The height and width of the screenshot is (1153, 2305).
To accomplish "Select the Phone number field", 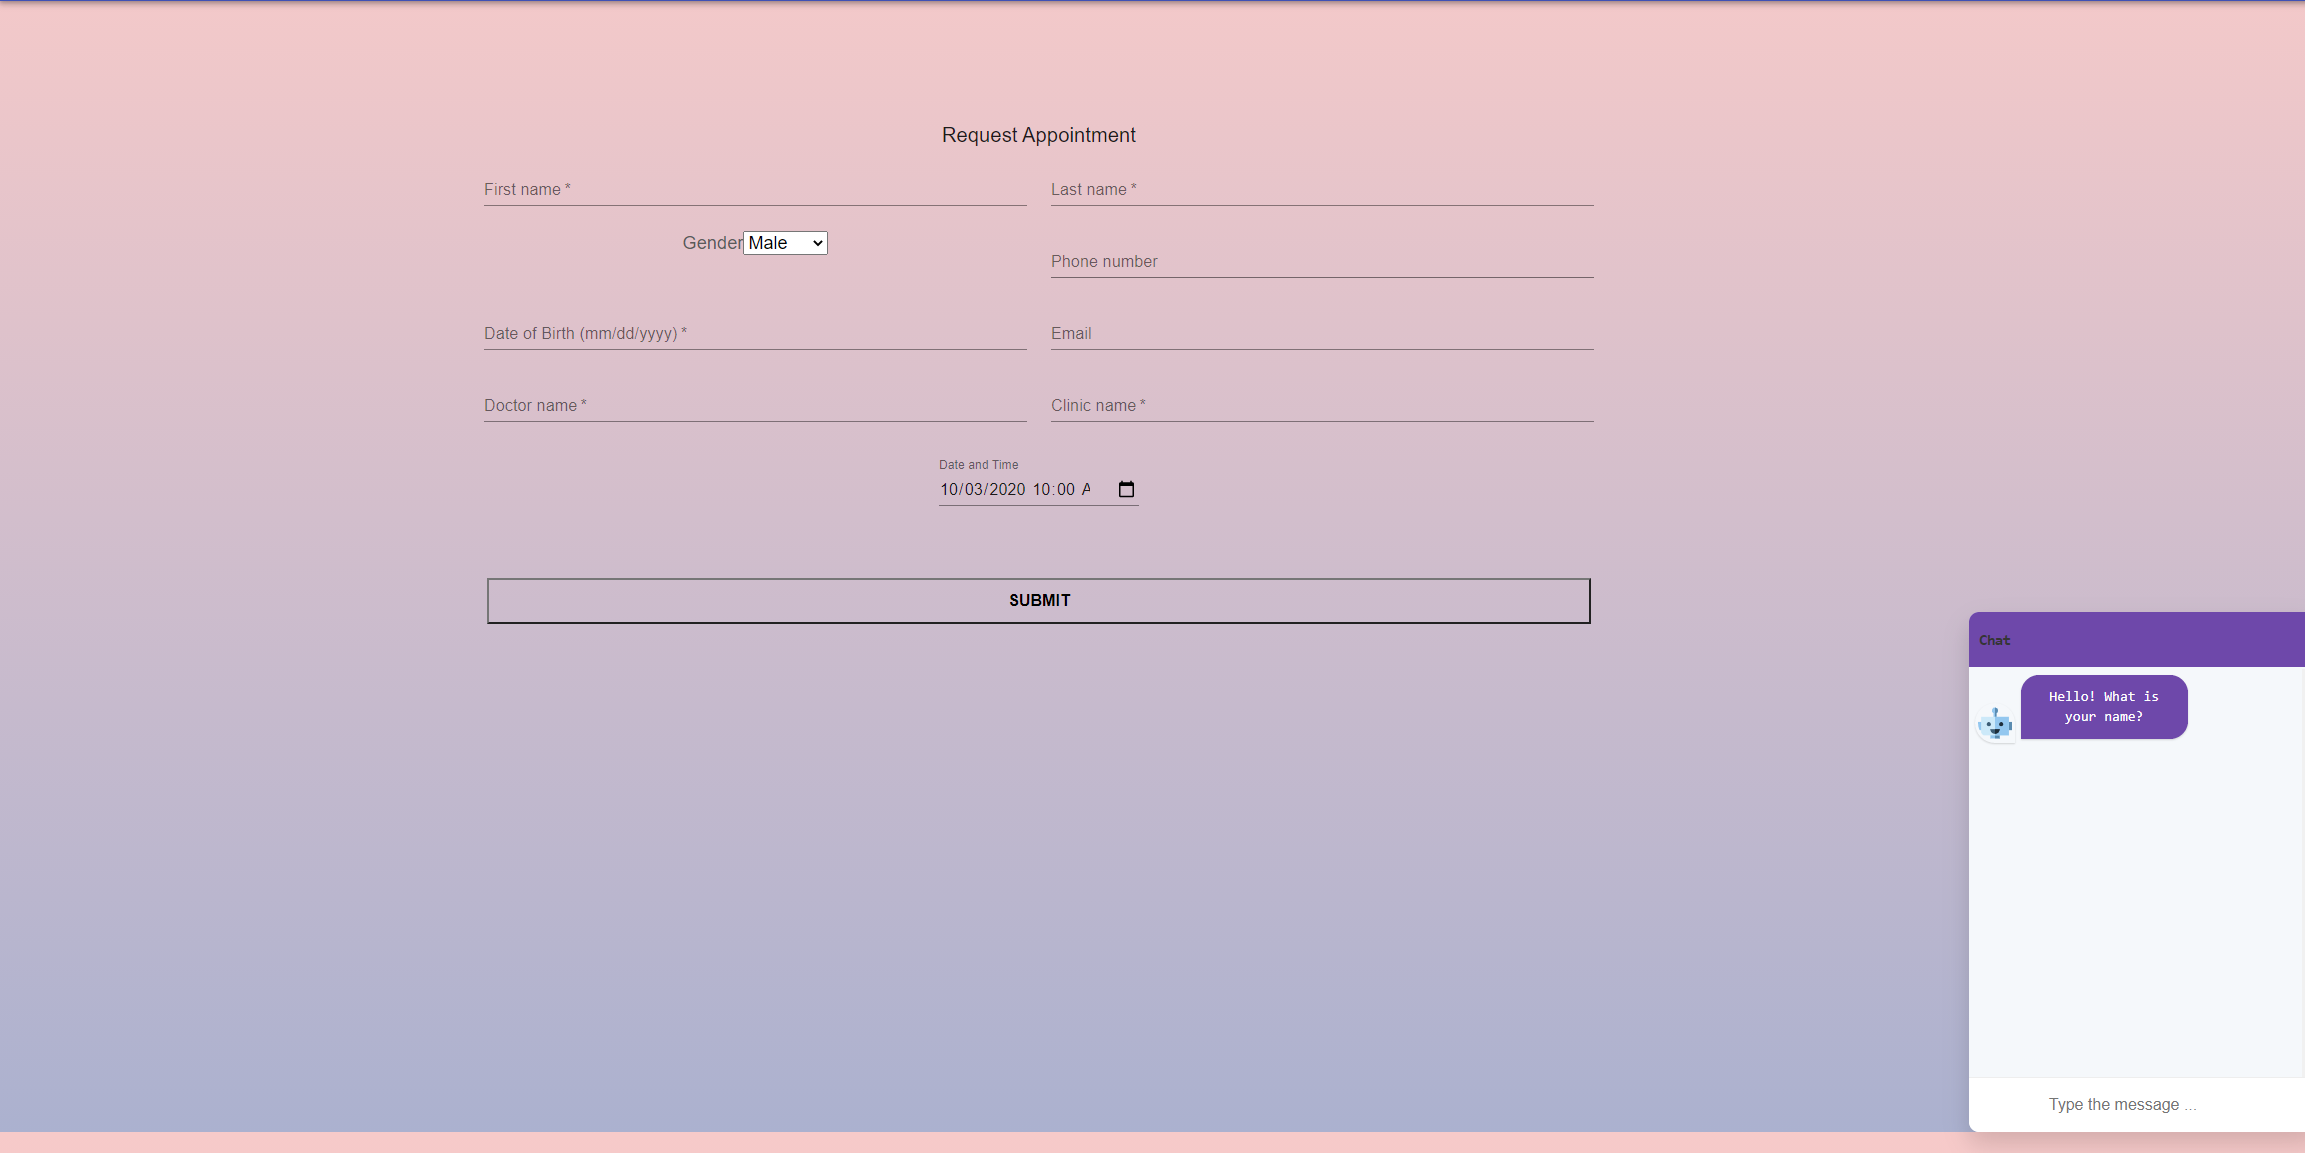I will click(1321, 261).
